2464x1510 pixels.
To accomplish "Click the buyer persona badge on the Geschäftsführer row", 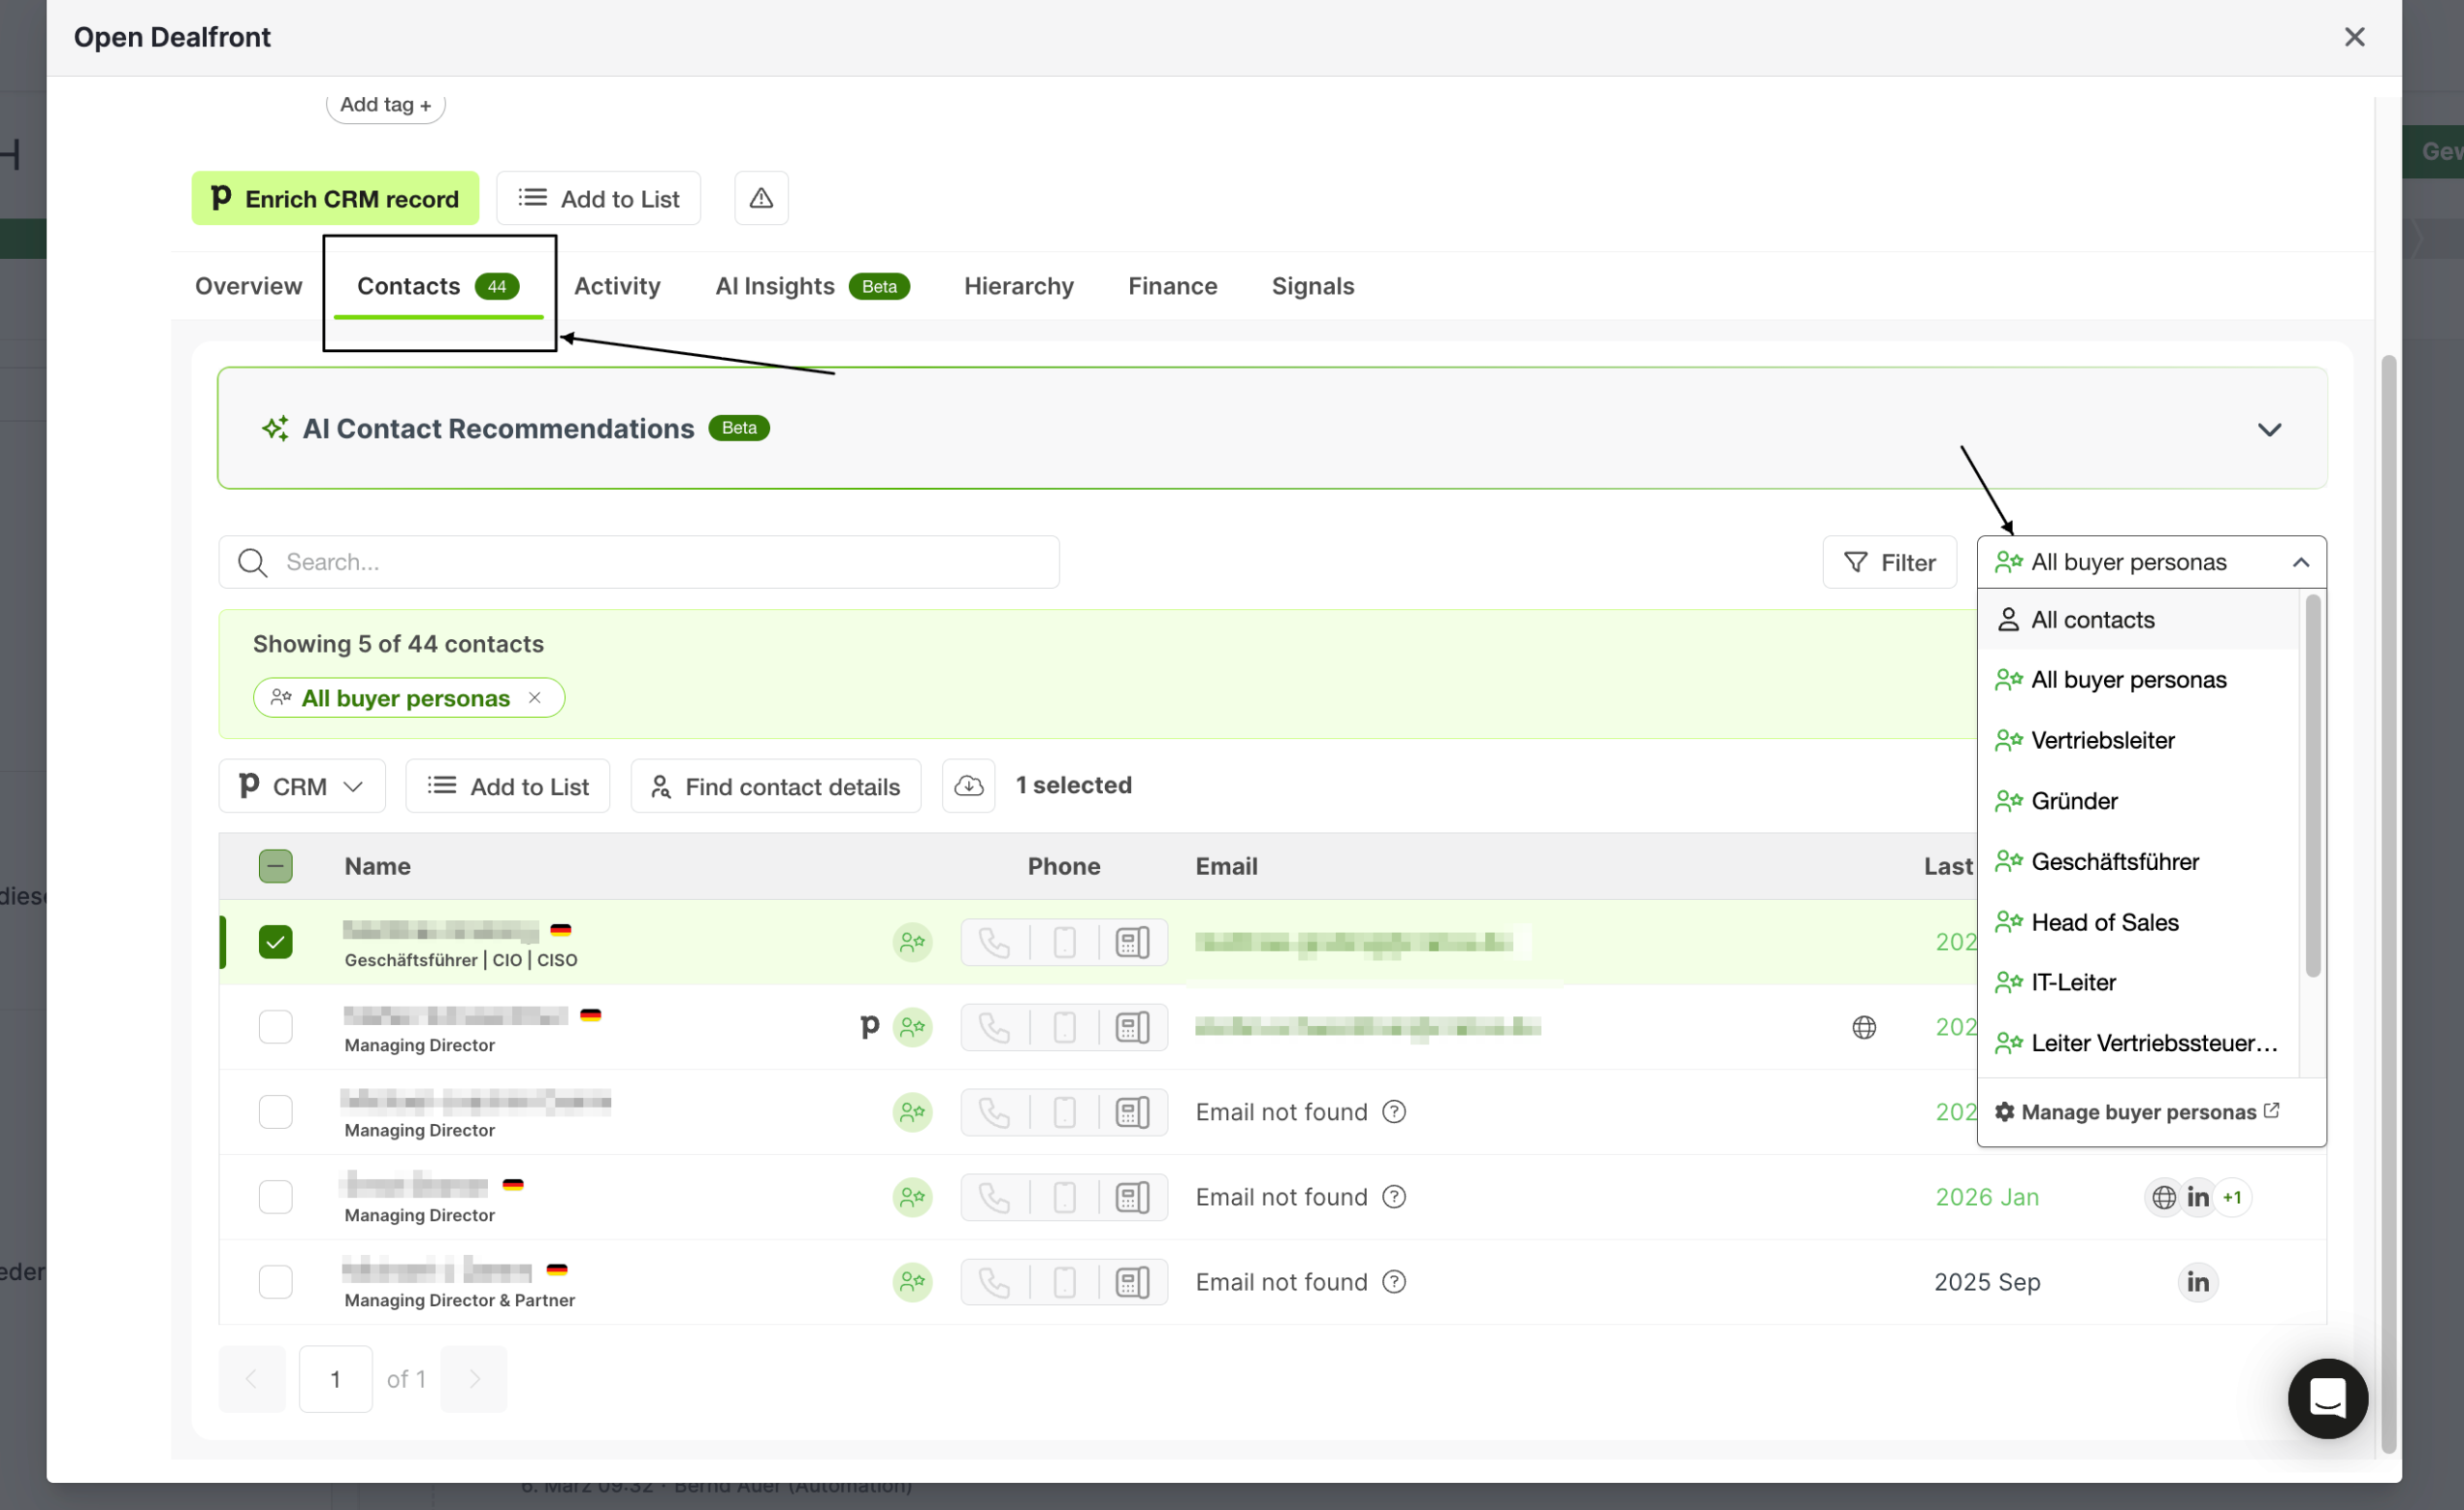I will coord(912,942).
